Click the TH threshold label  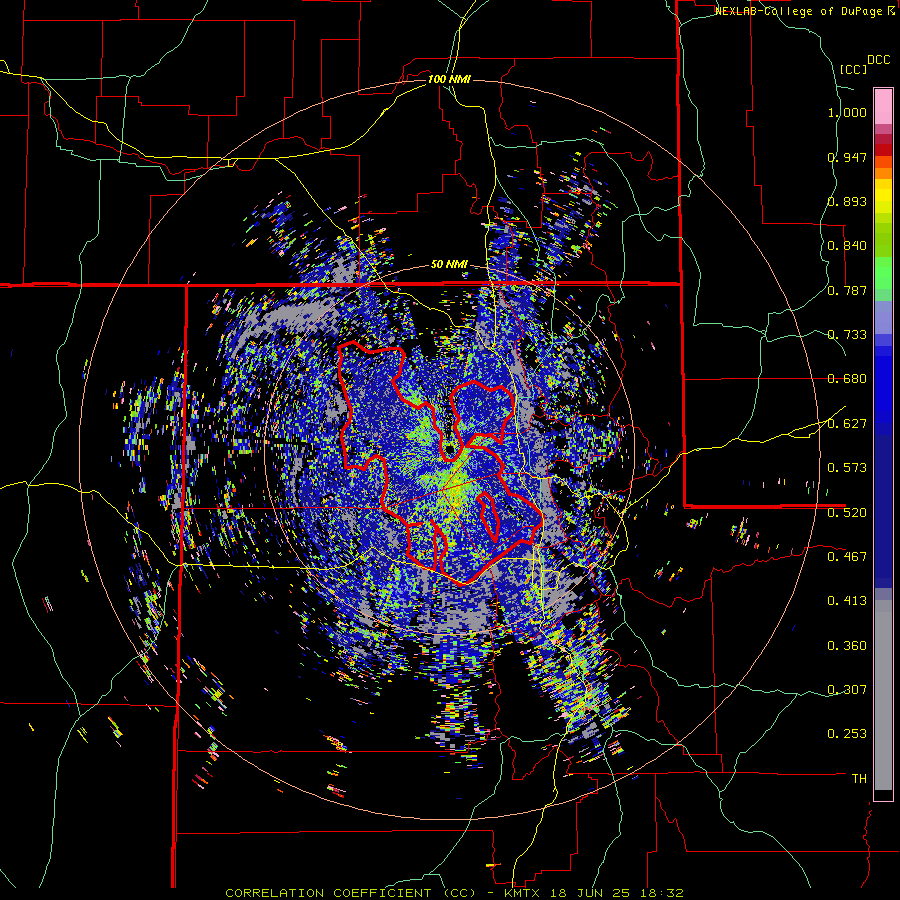click(859, 778)
